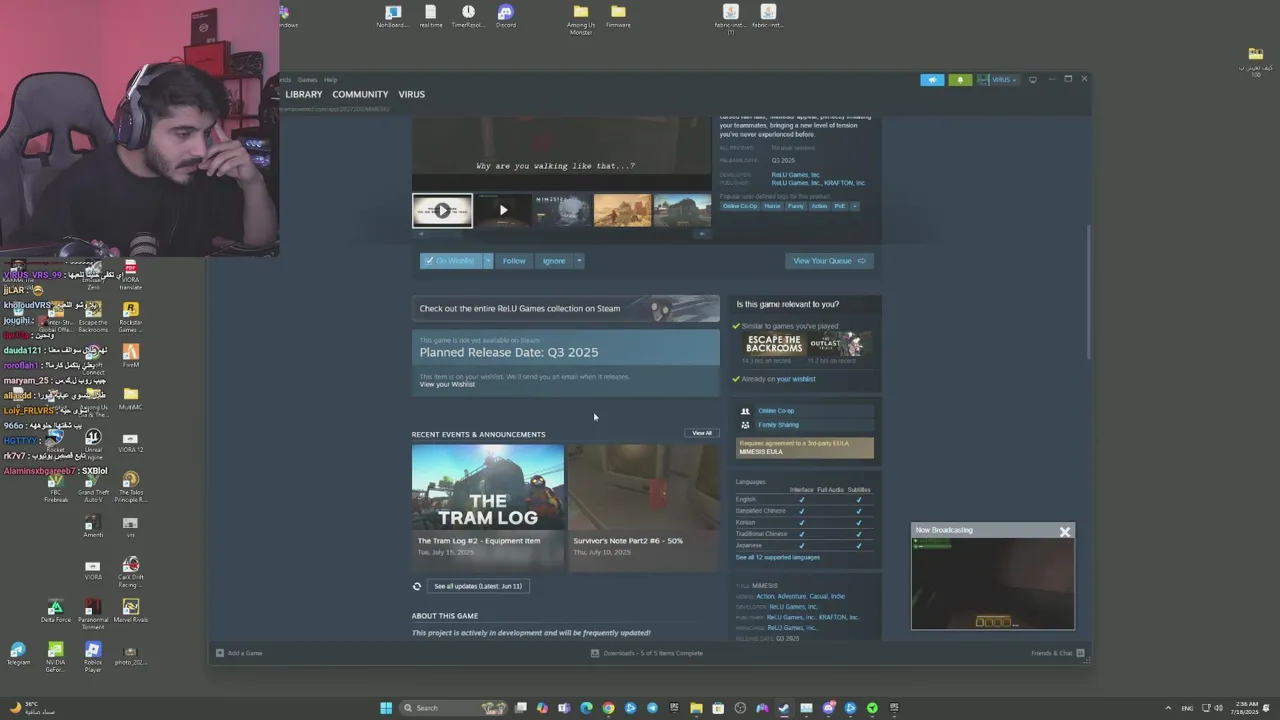The image size is (1280, 720).
Task: Open The Tram Log #2 announcement
Action: click(x=488, y=508)
